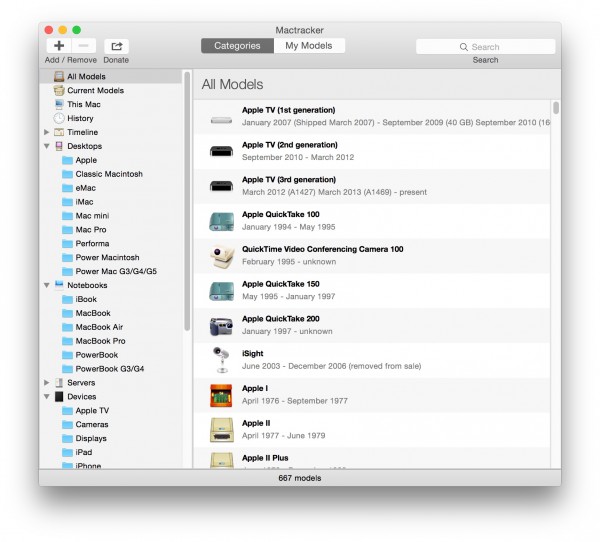The width and height of the screenshot is (600, 542).
Task: Click the green zoom window button
Action: [77, 30]
